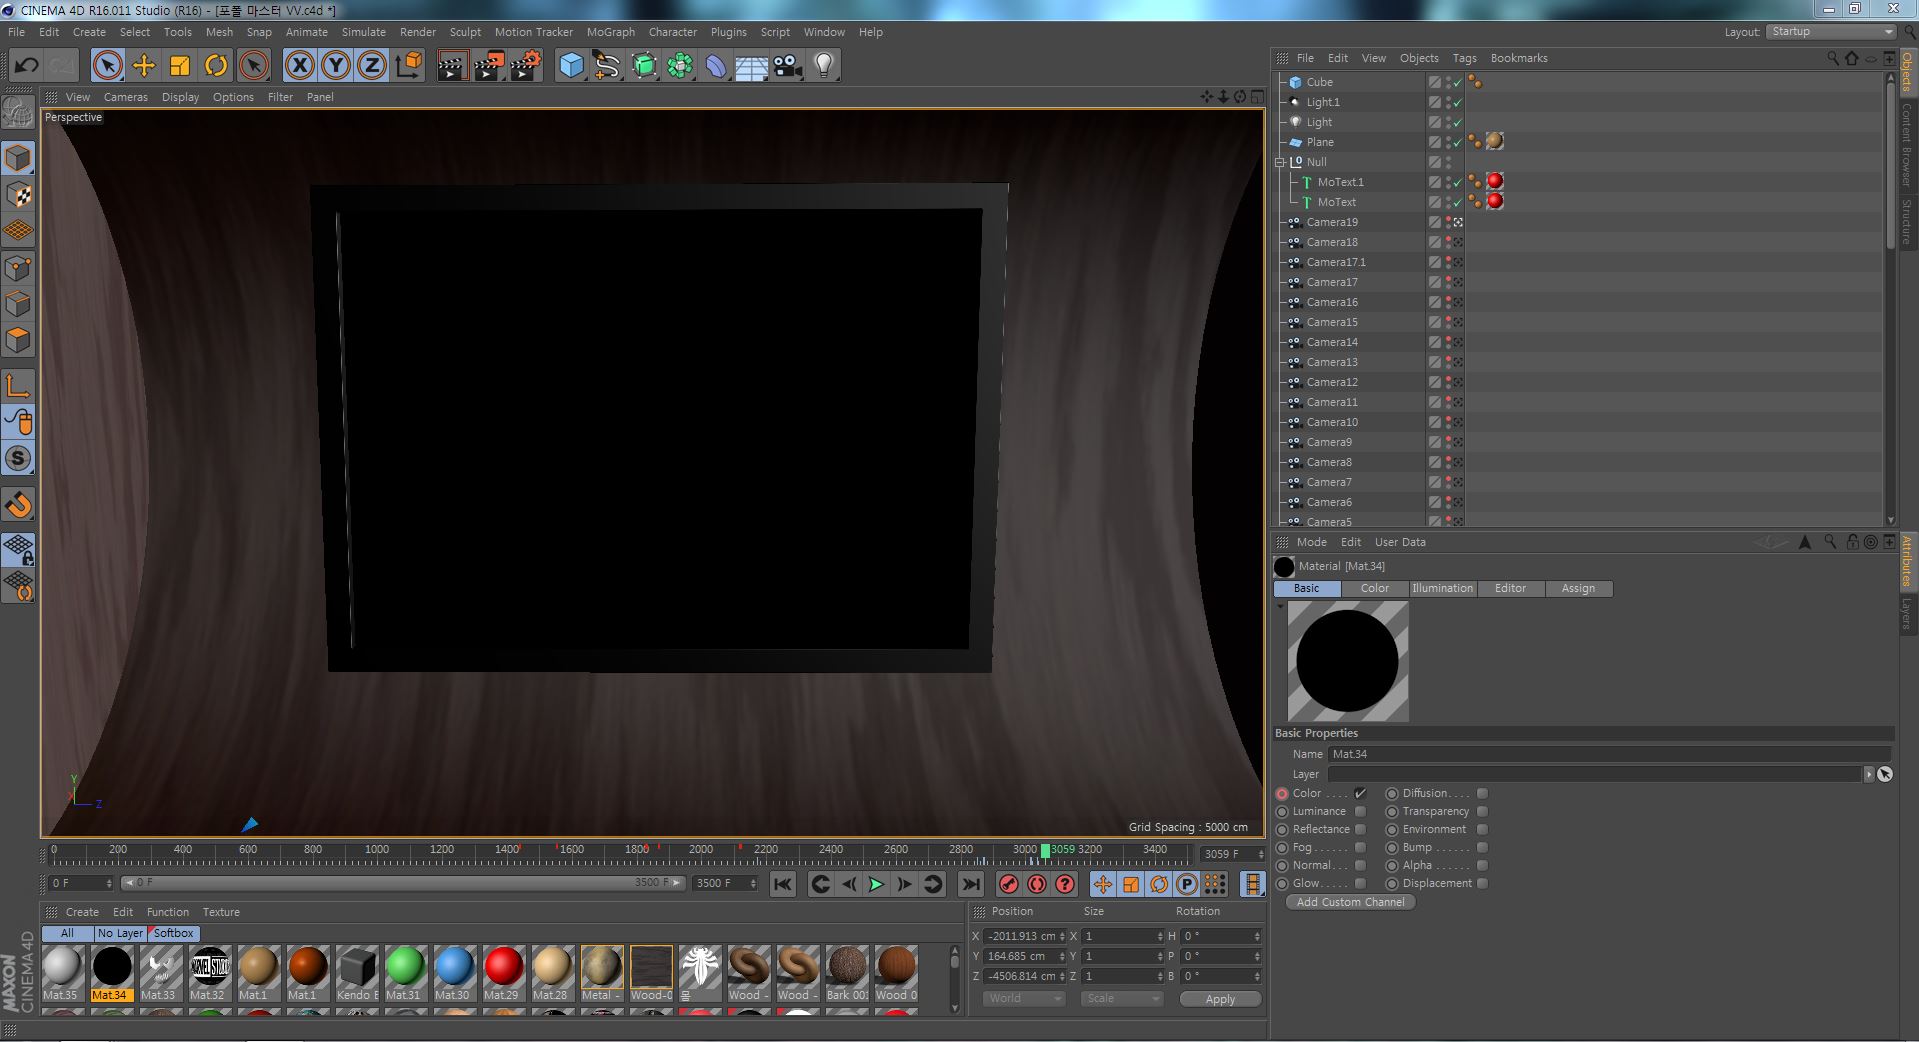Click Add Custom Channel button

(1350, 902)
